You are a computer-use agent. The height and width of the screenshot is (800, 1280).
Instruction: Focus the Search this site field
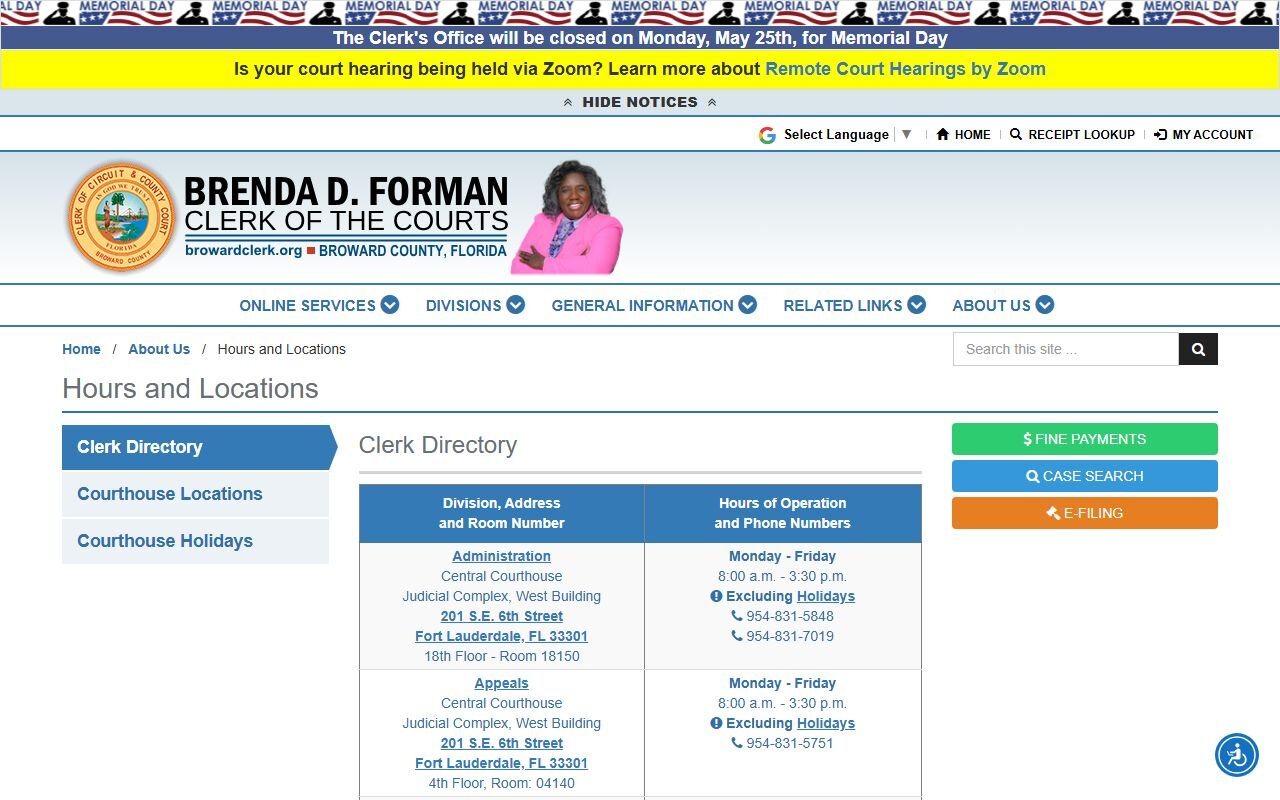click(x=1066, y=349)
